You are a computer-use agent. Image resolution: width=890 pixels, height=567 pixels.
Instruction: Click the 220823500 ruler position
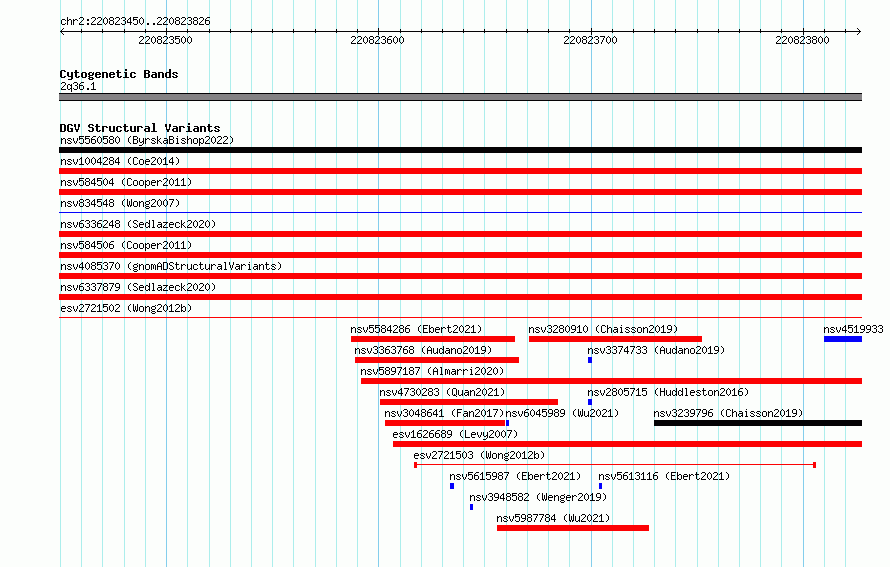coord(165,40)
